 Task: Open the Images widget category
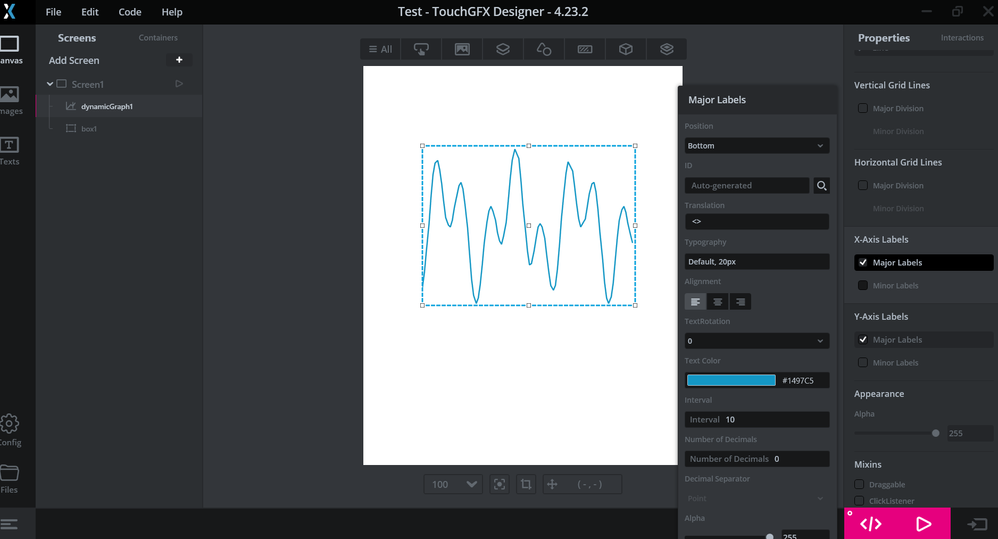[462, 49]
